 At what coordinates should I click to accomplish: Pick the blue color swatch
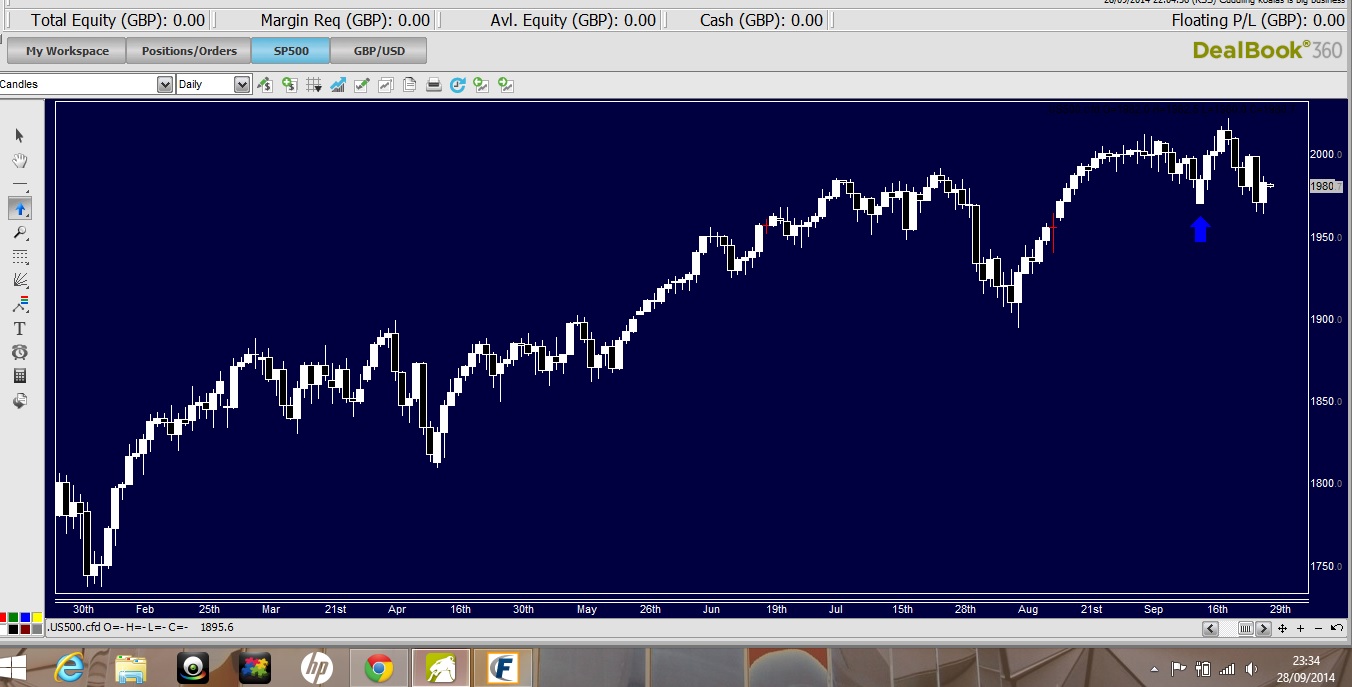click(25, 617)
